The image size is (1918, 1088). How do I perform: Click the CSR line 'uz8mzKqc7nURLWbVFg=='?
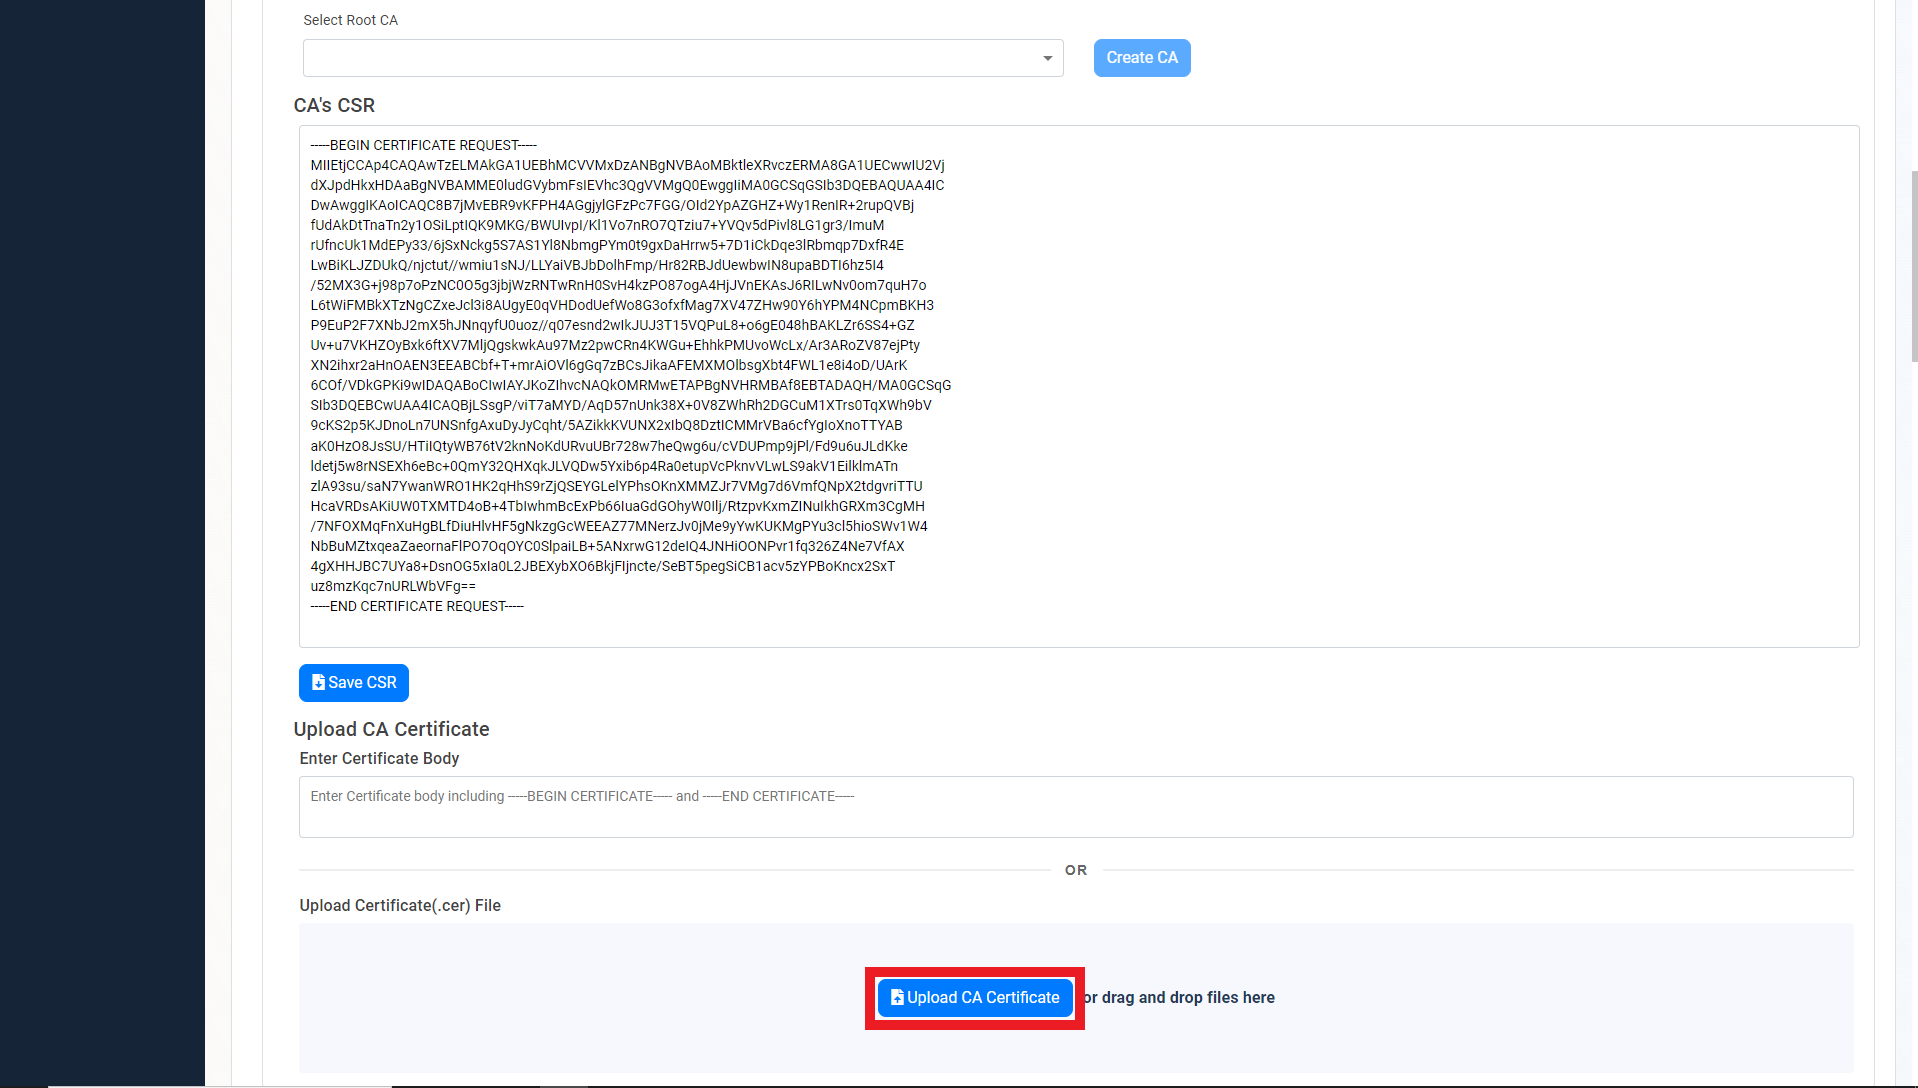tap(393, 586)
